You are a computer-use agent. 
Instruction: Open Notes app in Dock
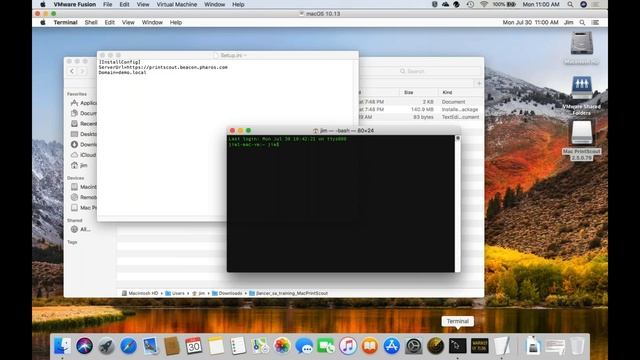(216, 346)
